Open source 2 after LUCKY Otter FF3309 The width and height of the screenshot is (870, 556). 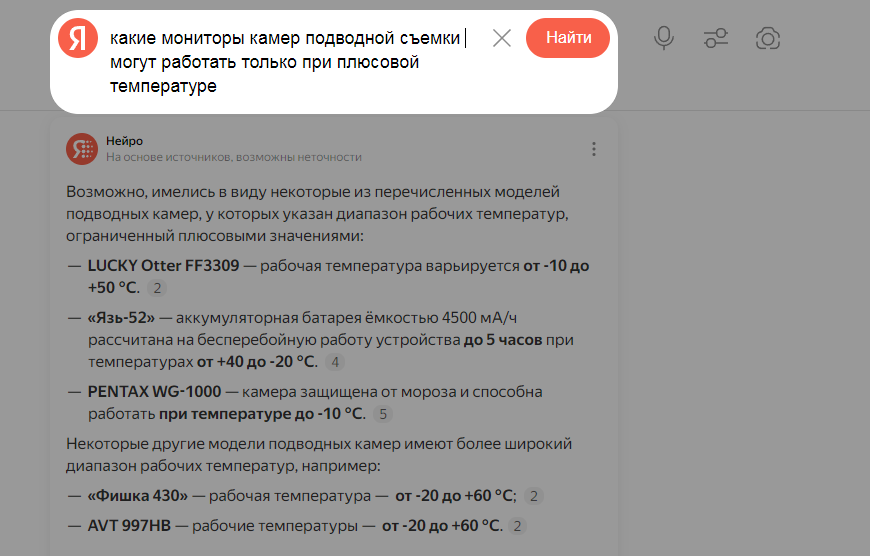click(157, 288)
